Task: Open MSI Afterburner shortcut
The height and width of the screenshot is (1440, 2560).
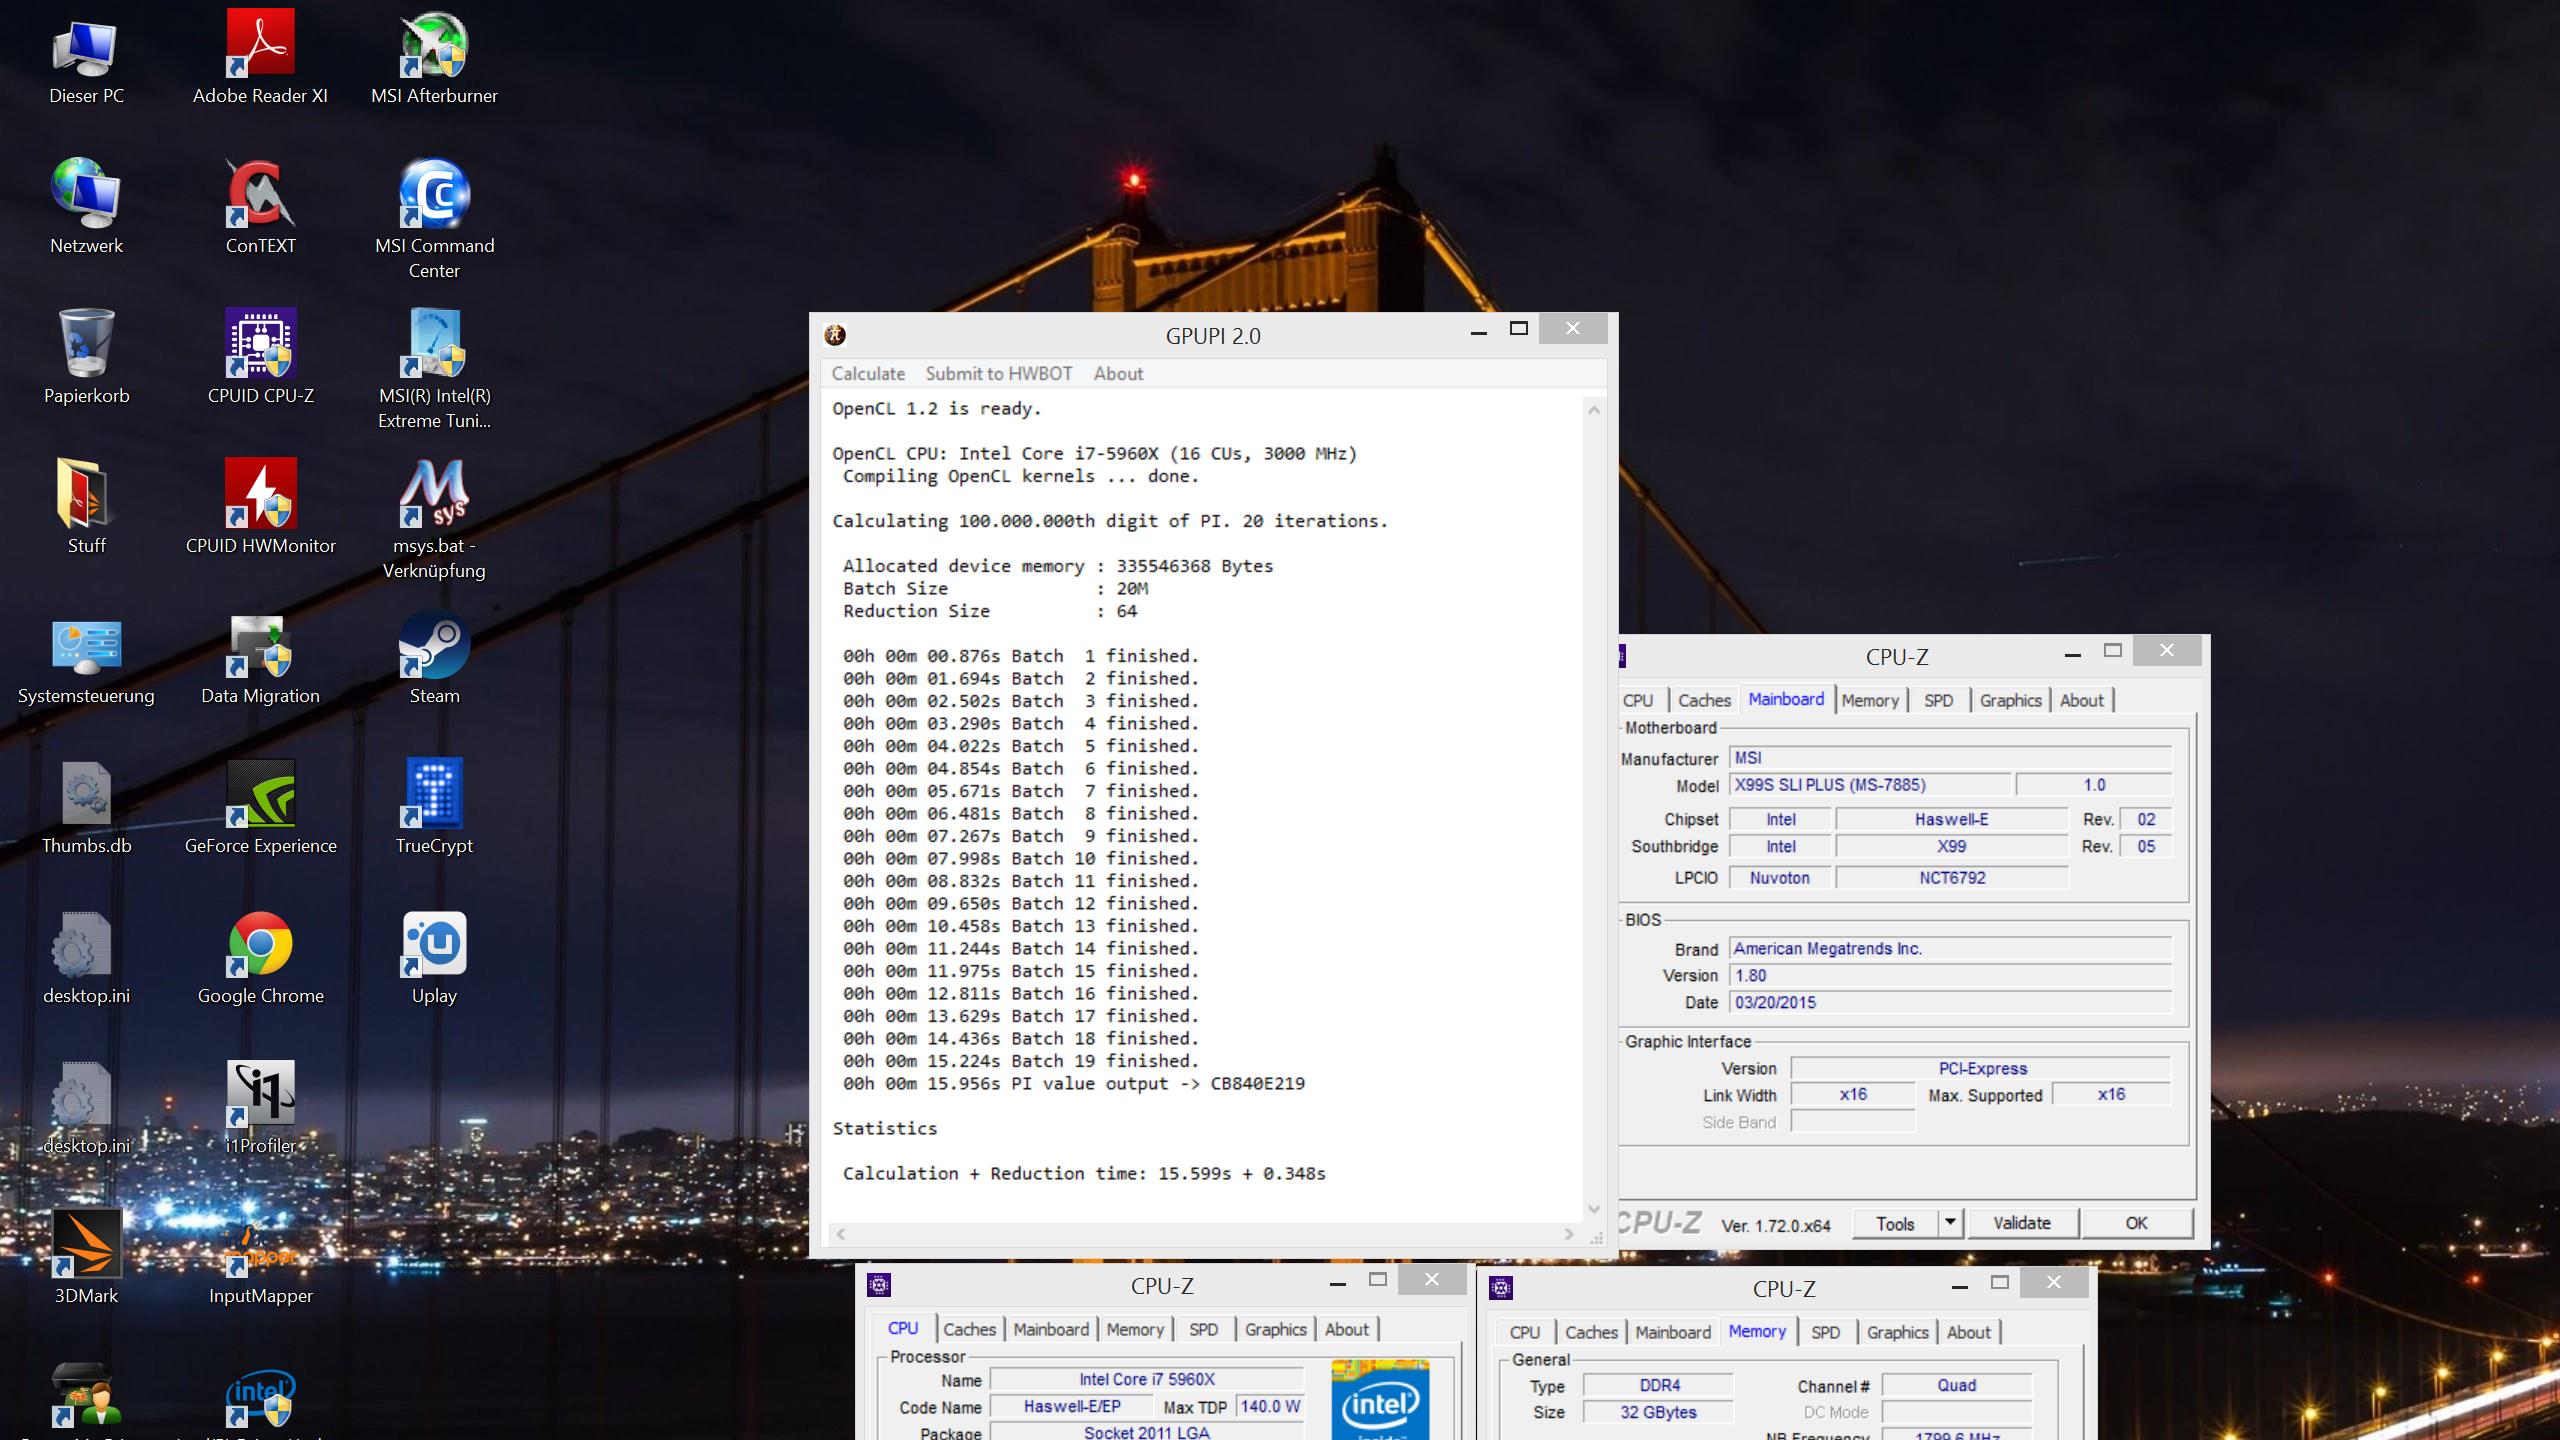Action: [434, 57]
